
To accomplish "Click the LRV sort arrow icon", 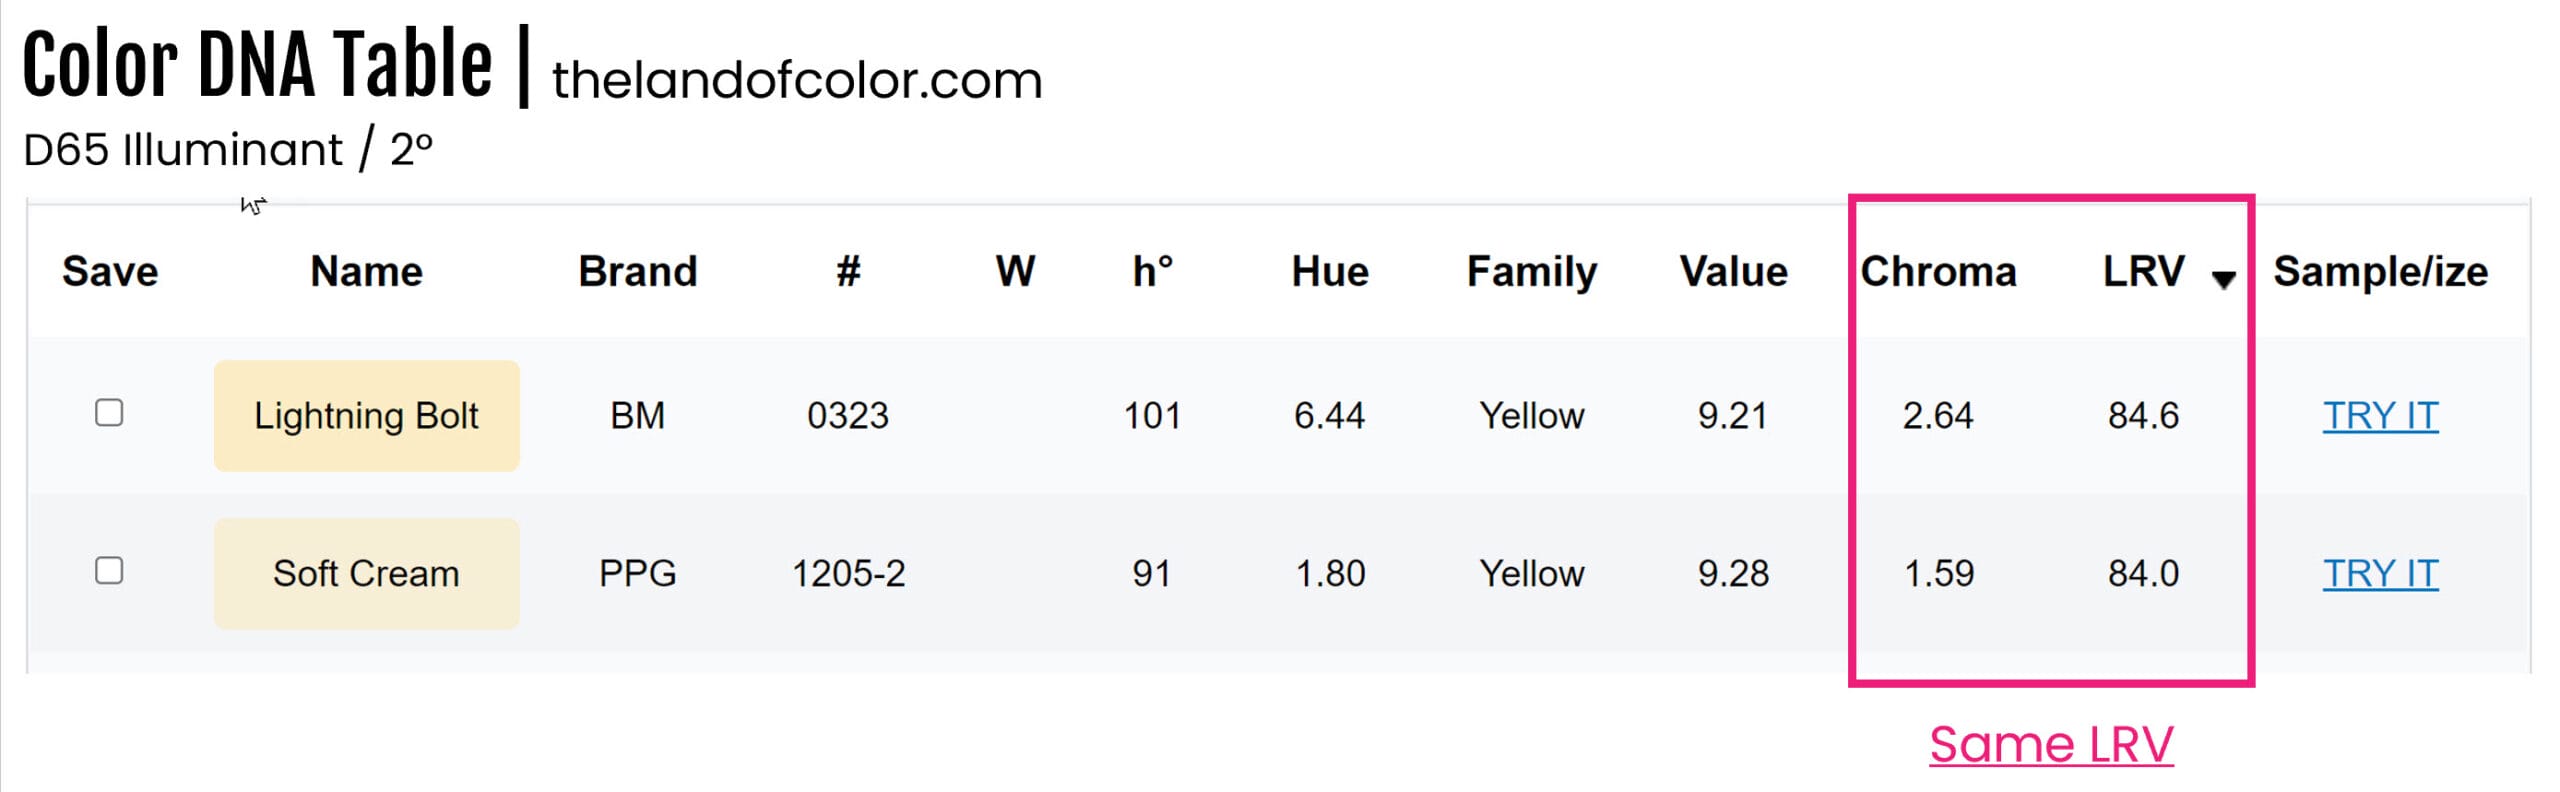I will tap(2223, 279).
